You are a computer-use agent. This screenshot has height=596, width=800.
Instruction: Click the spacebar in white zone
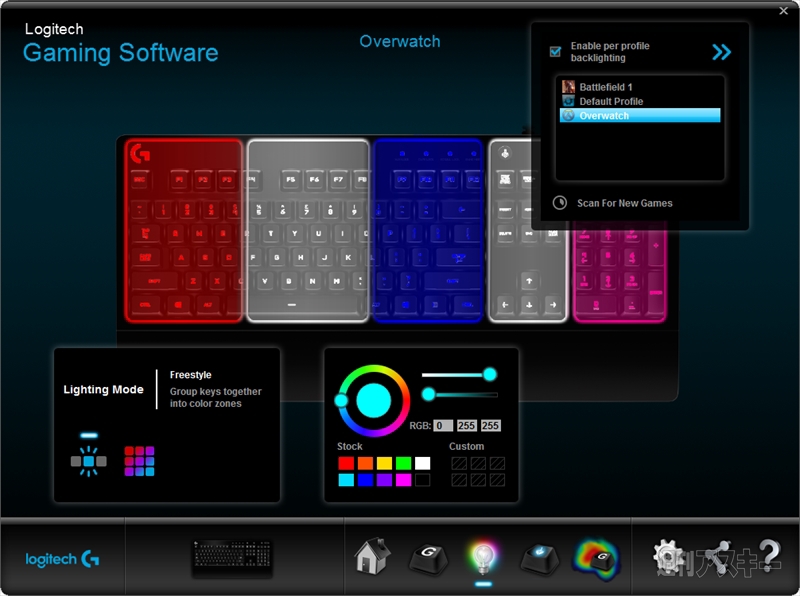[x=291, y=305]
